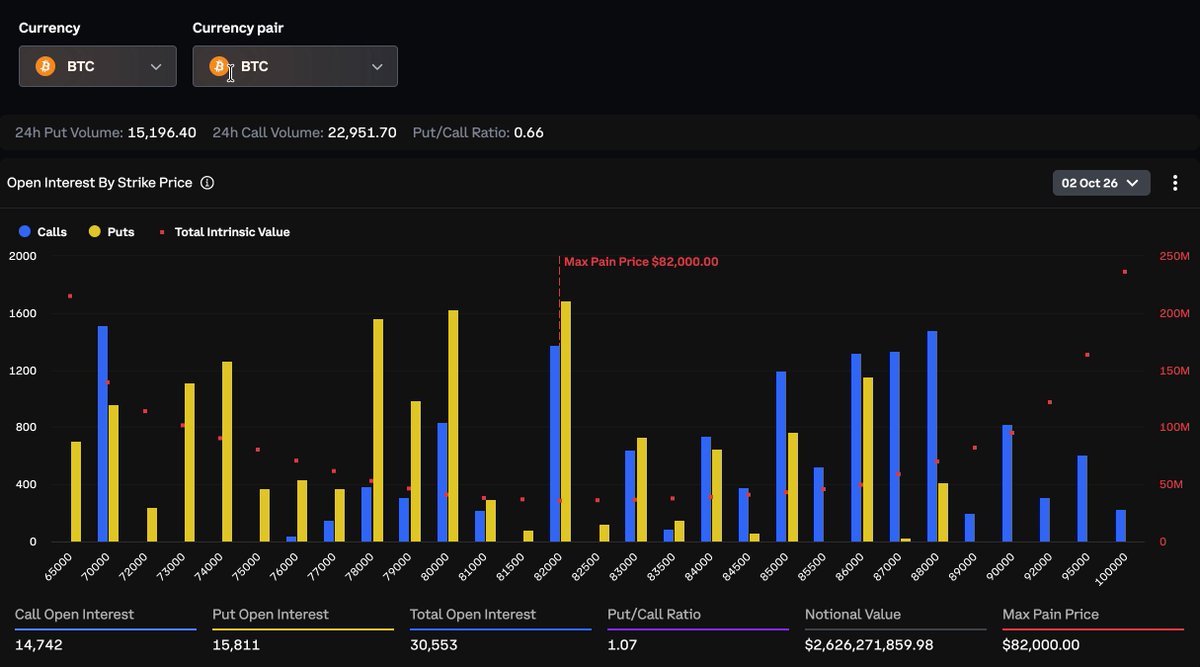Open the three-dot chart options menu
Image resolution: width=1200 pixels, height=667 pixels.
tap(1175, 183)
